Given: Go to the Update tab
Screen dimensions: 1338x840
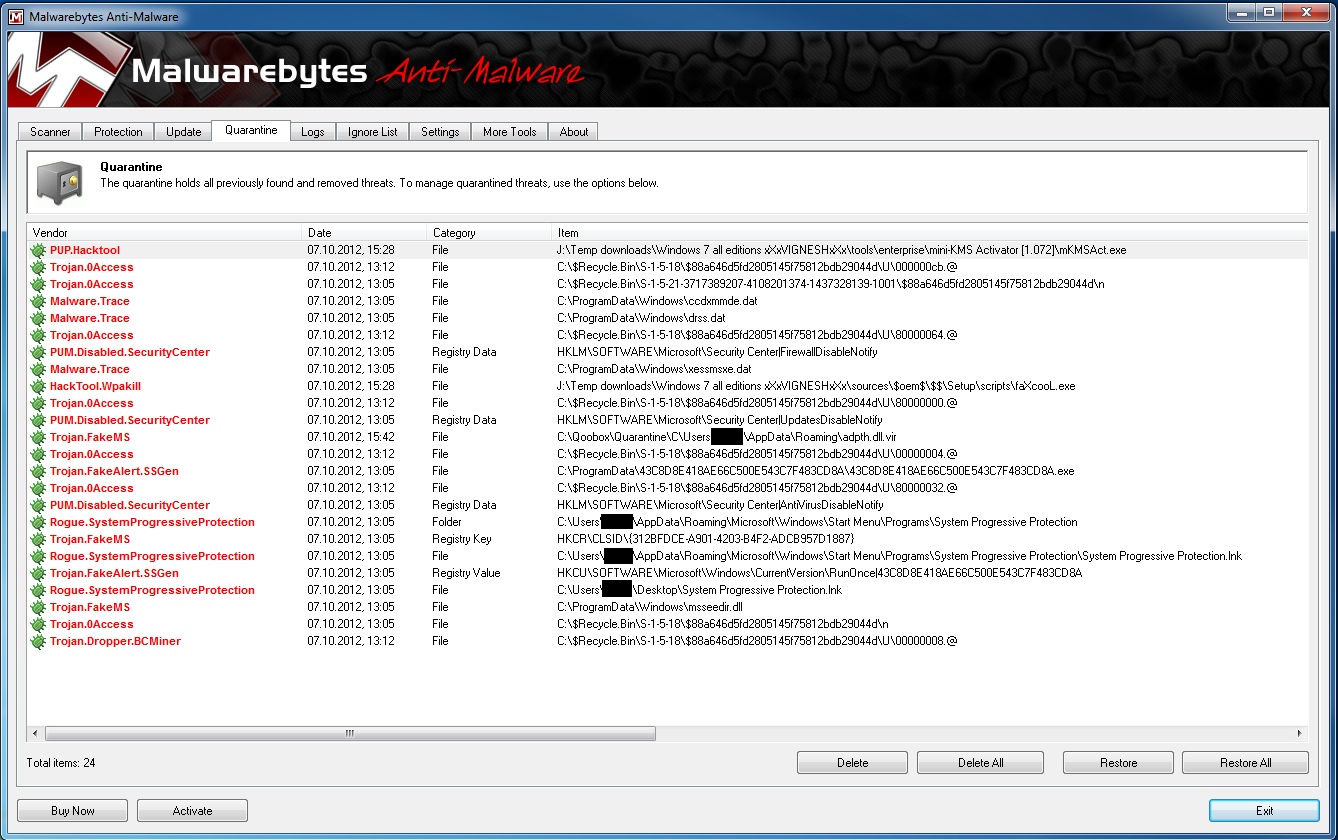Looking at the screenshot, I should pyautogui.click(x=183, y=132).
